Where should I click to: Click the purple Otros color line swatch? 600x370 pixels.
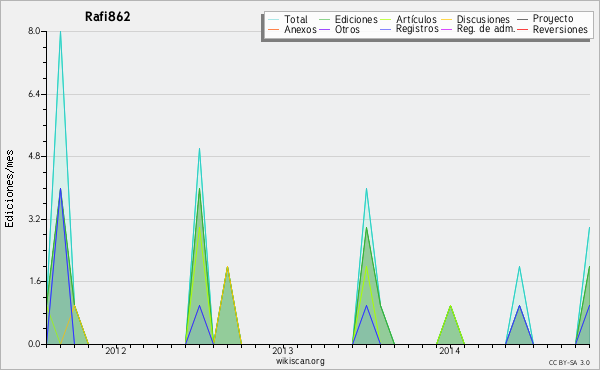(324, 29)
